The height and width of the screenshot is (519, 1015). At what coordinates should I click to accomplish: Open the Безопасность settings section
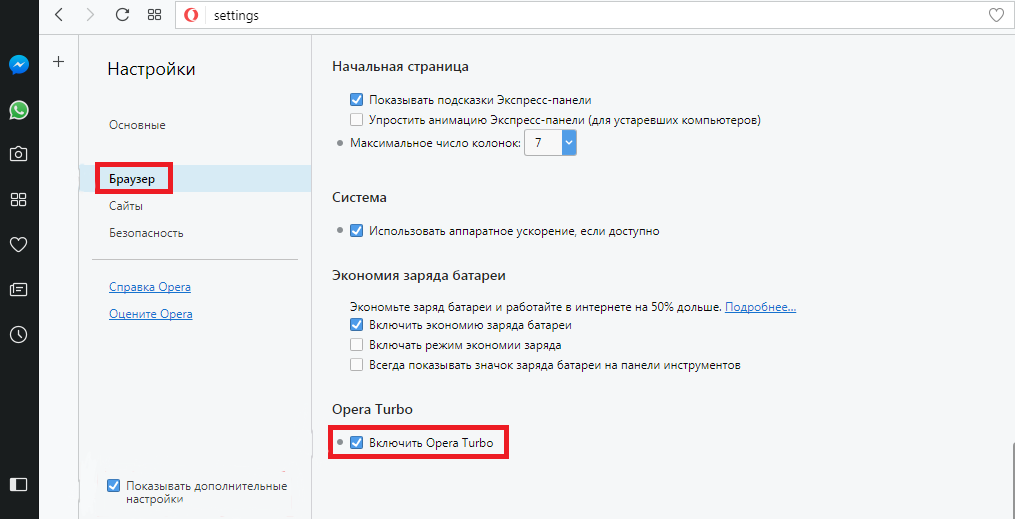tap(146, 233)
